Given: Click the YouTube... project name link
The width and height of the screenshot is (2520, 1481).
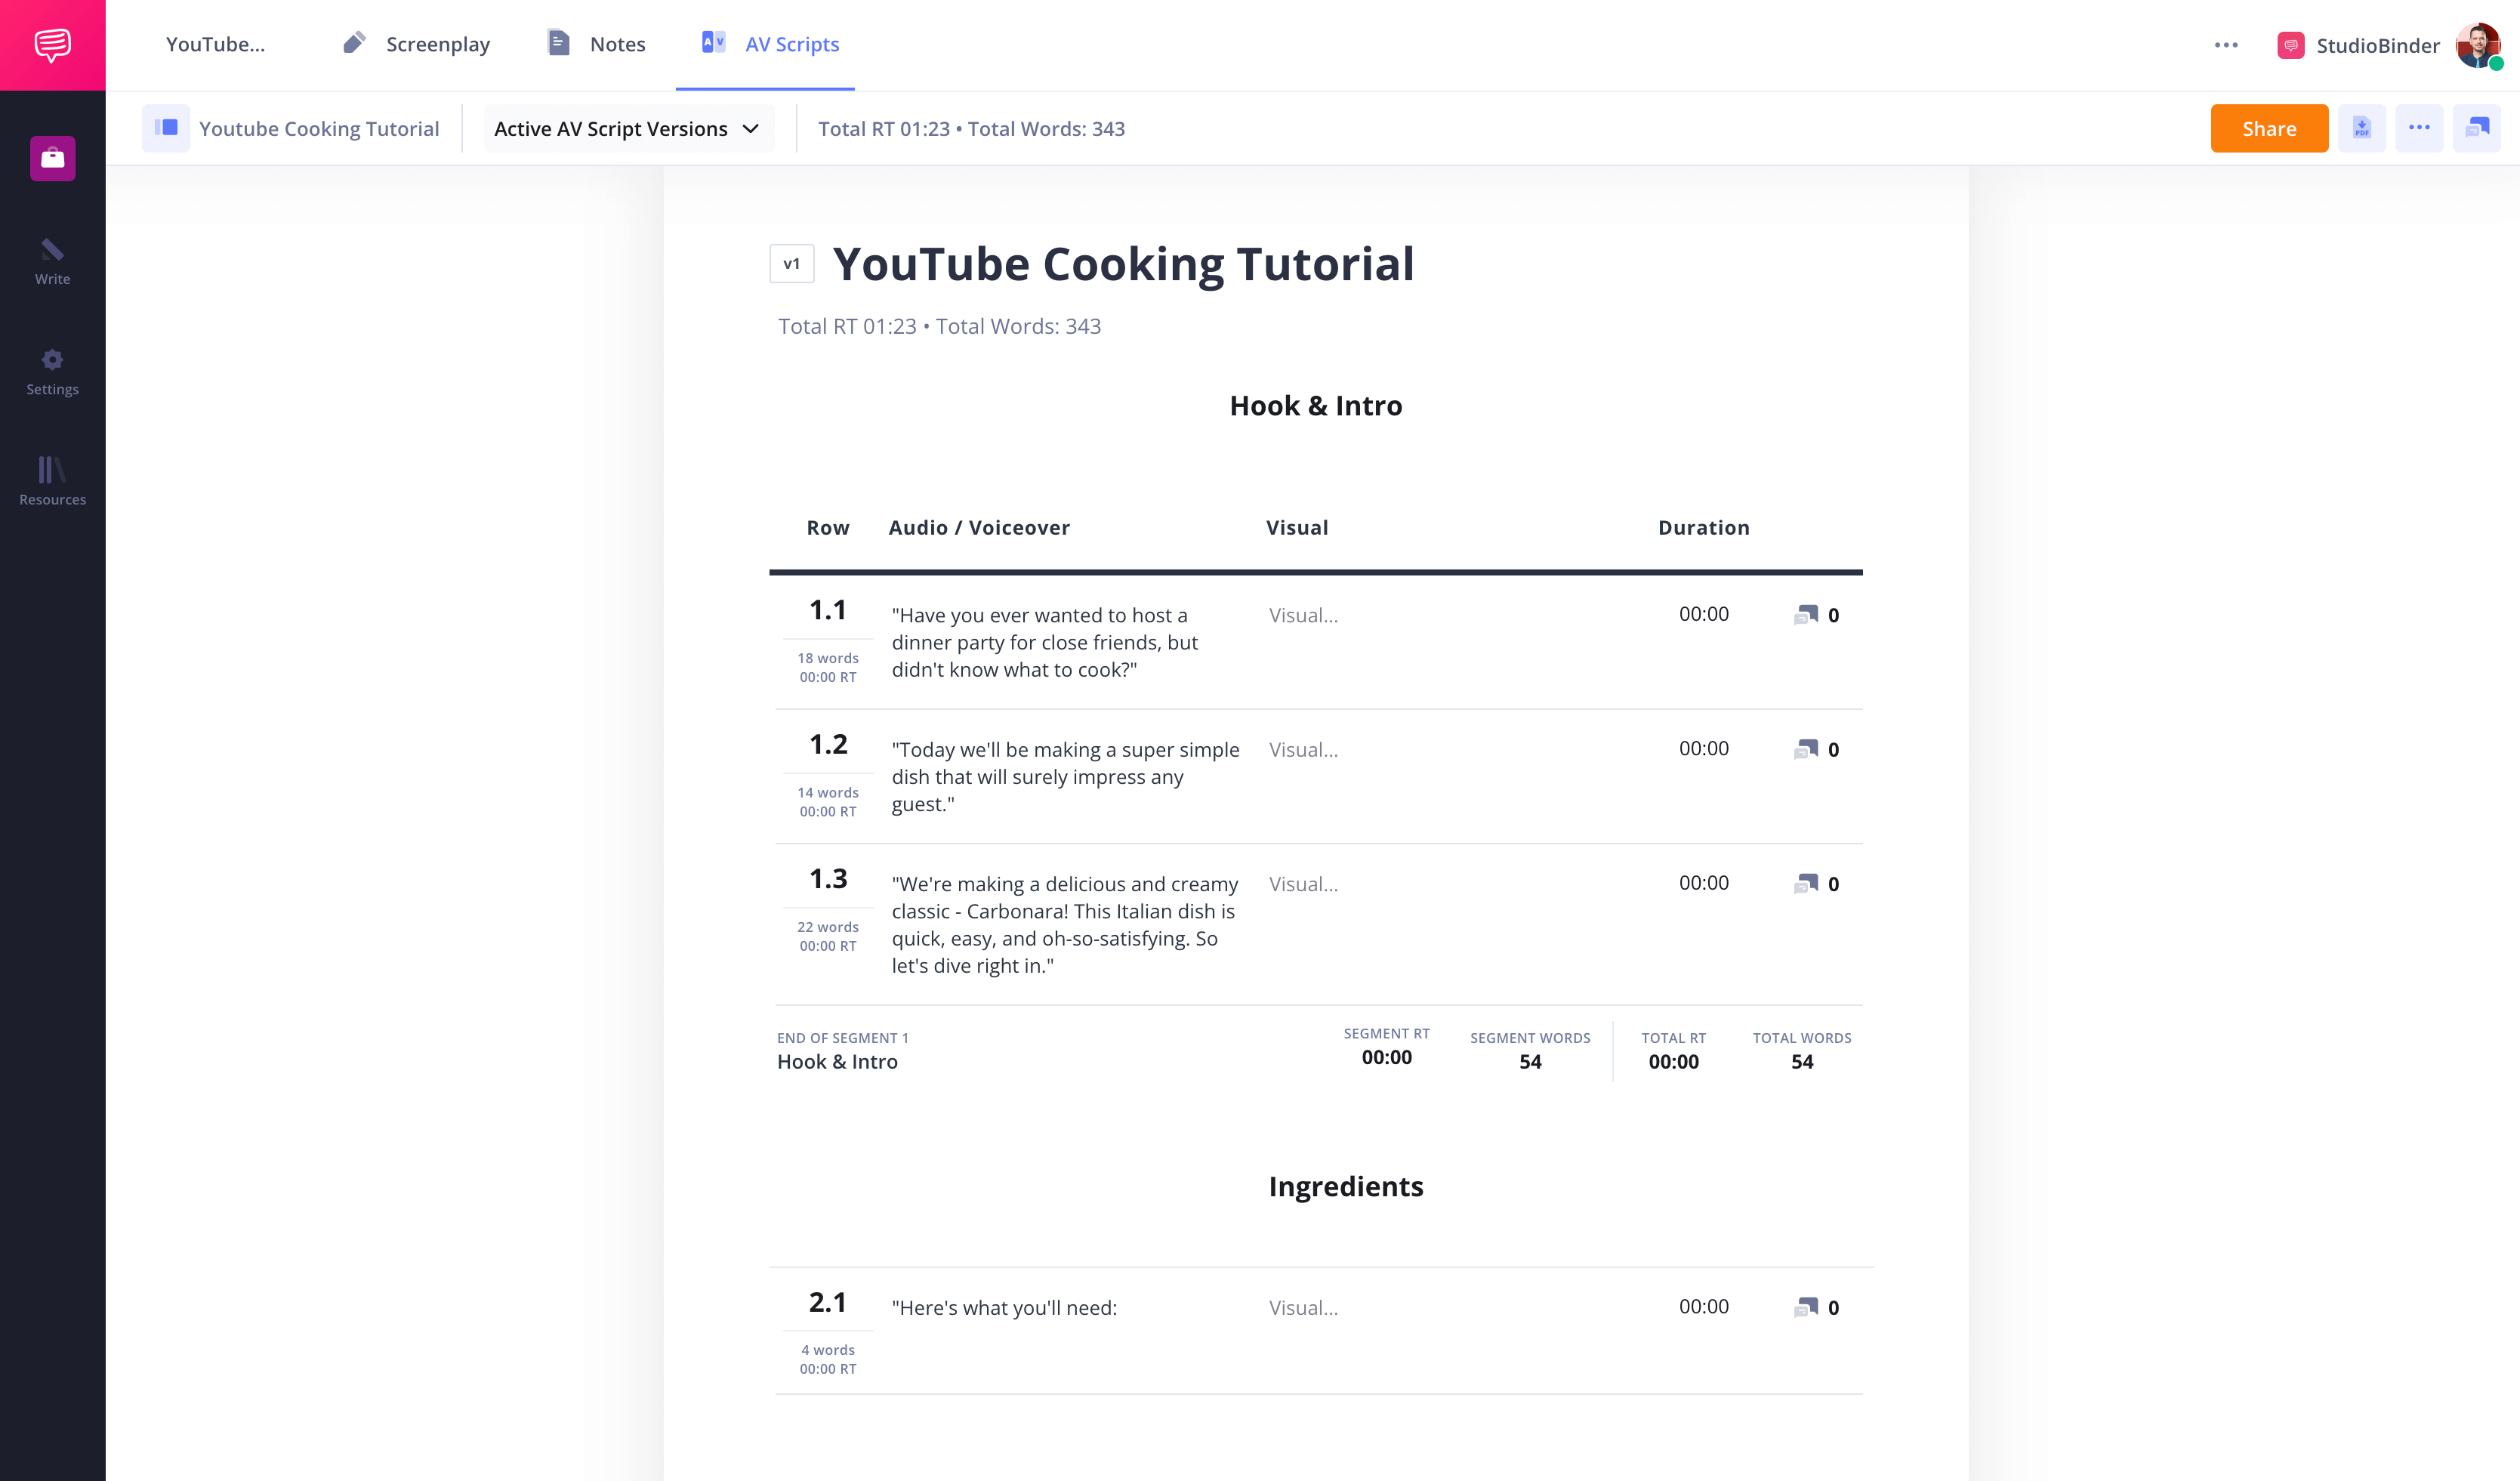Looking at the screenshot, I should pos(215,44).
